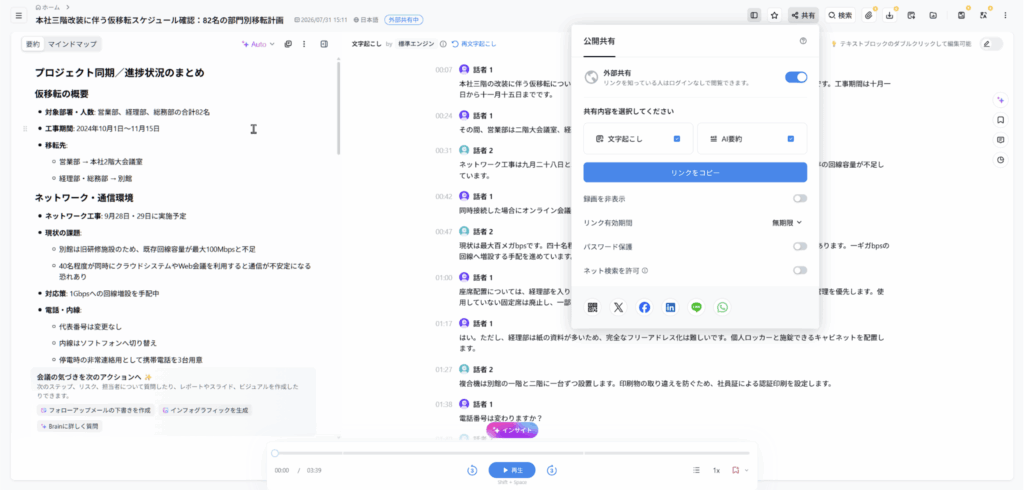The image size is (1024, 490).
Task: Click the translate icon in top toolbar
Action: click(x=983, y=15)
